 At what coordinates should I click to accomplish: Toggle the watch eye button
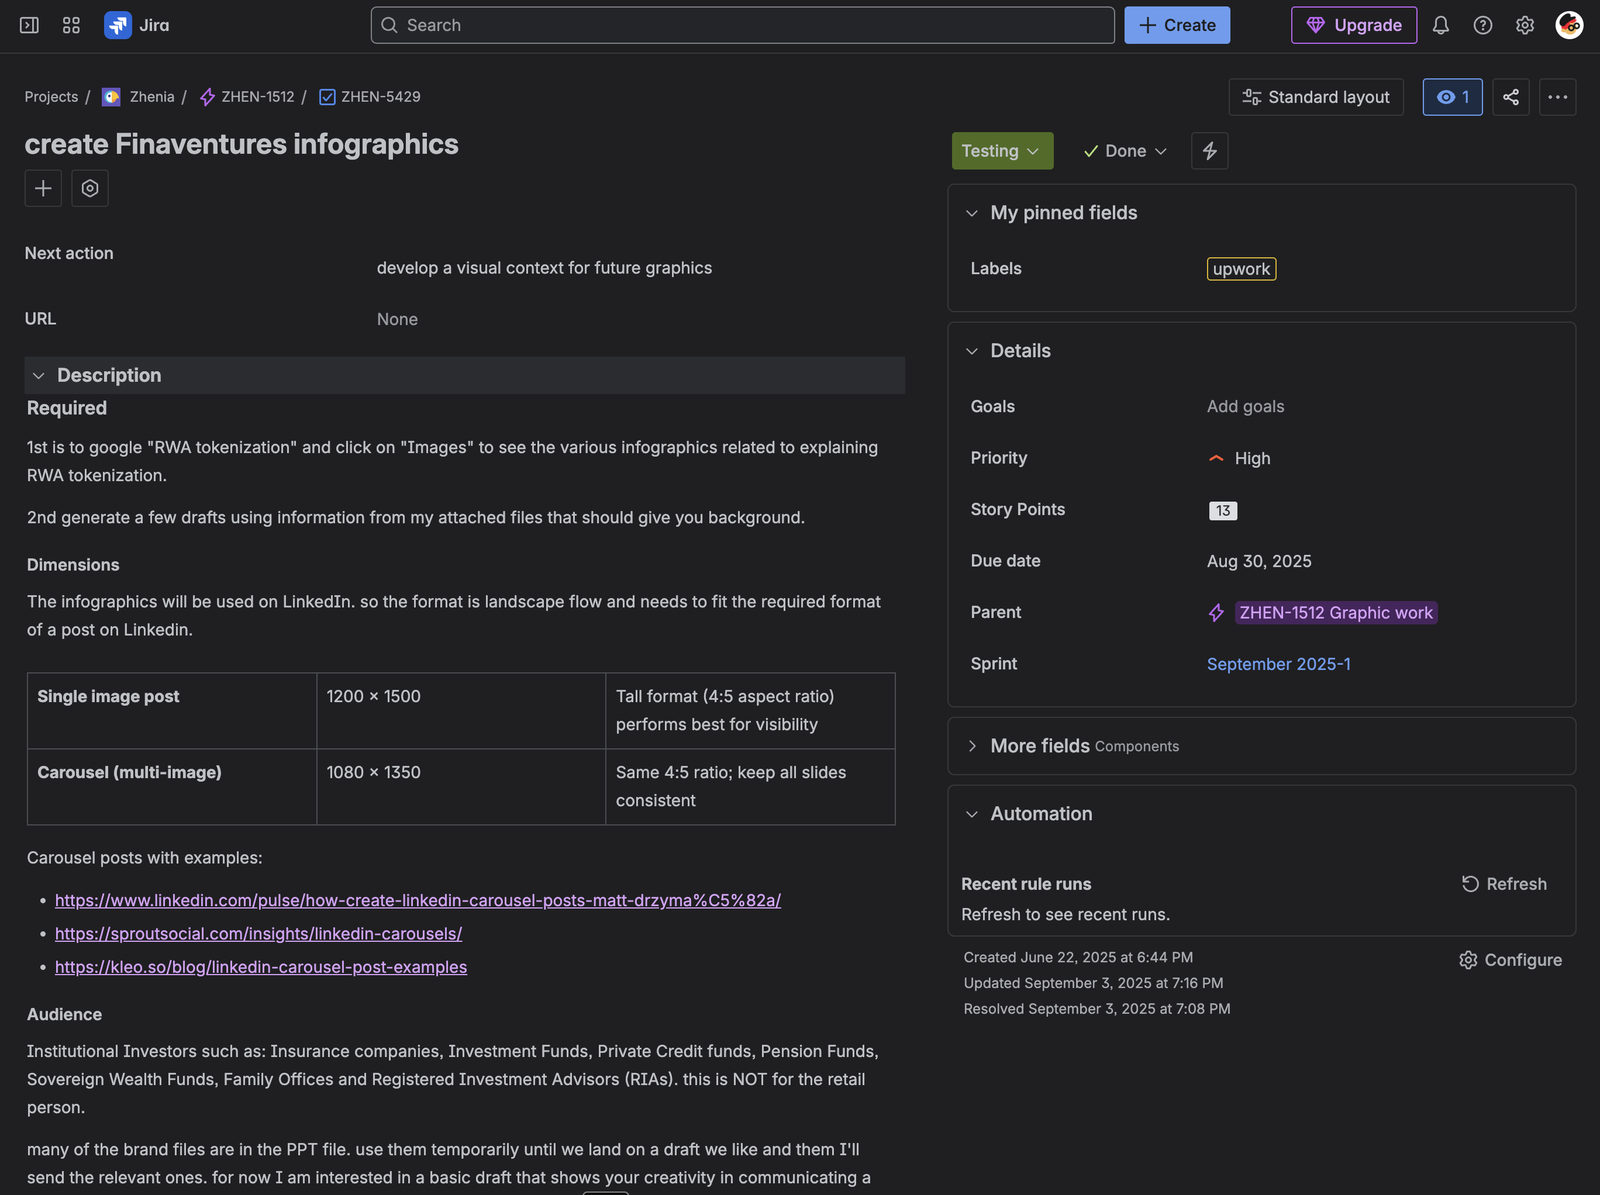click(1452, 97)
